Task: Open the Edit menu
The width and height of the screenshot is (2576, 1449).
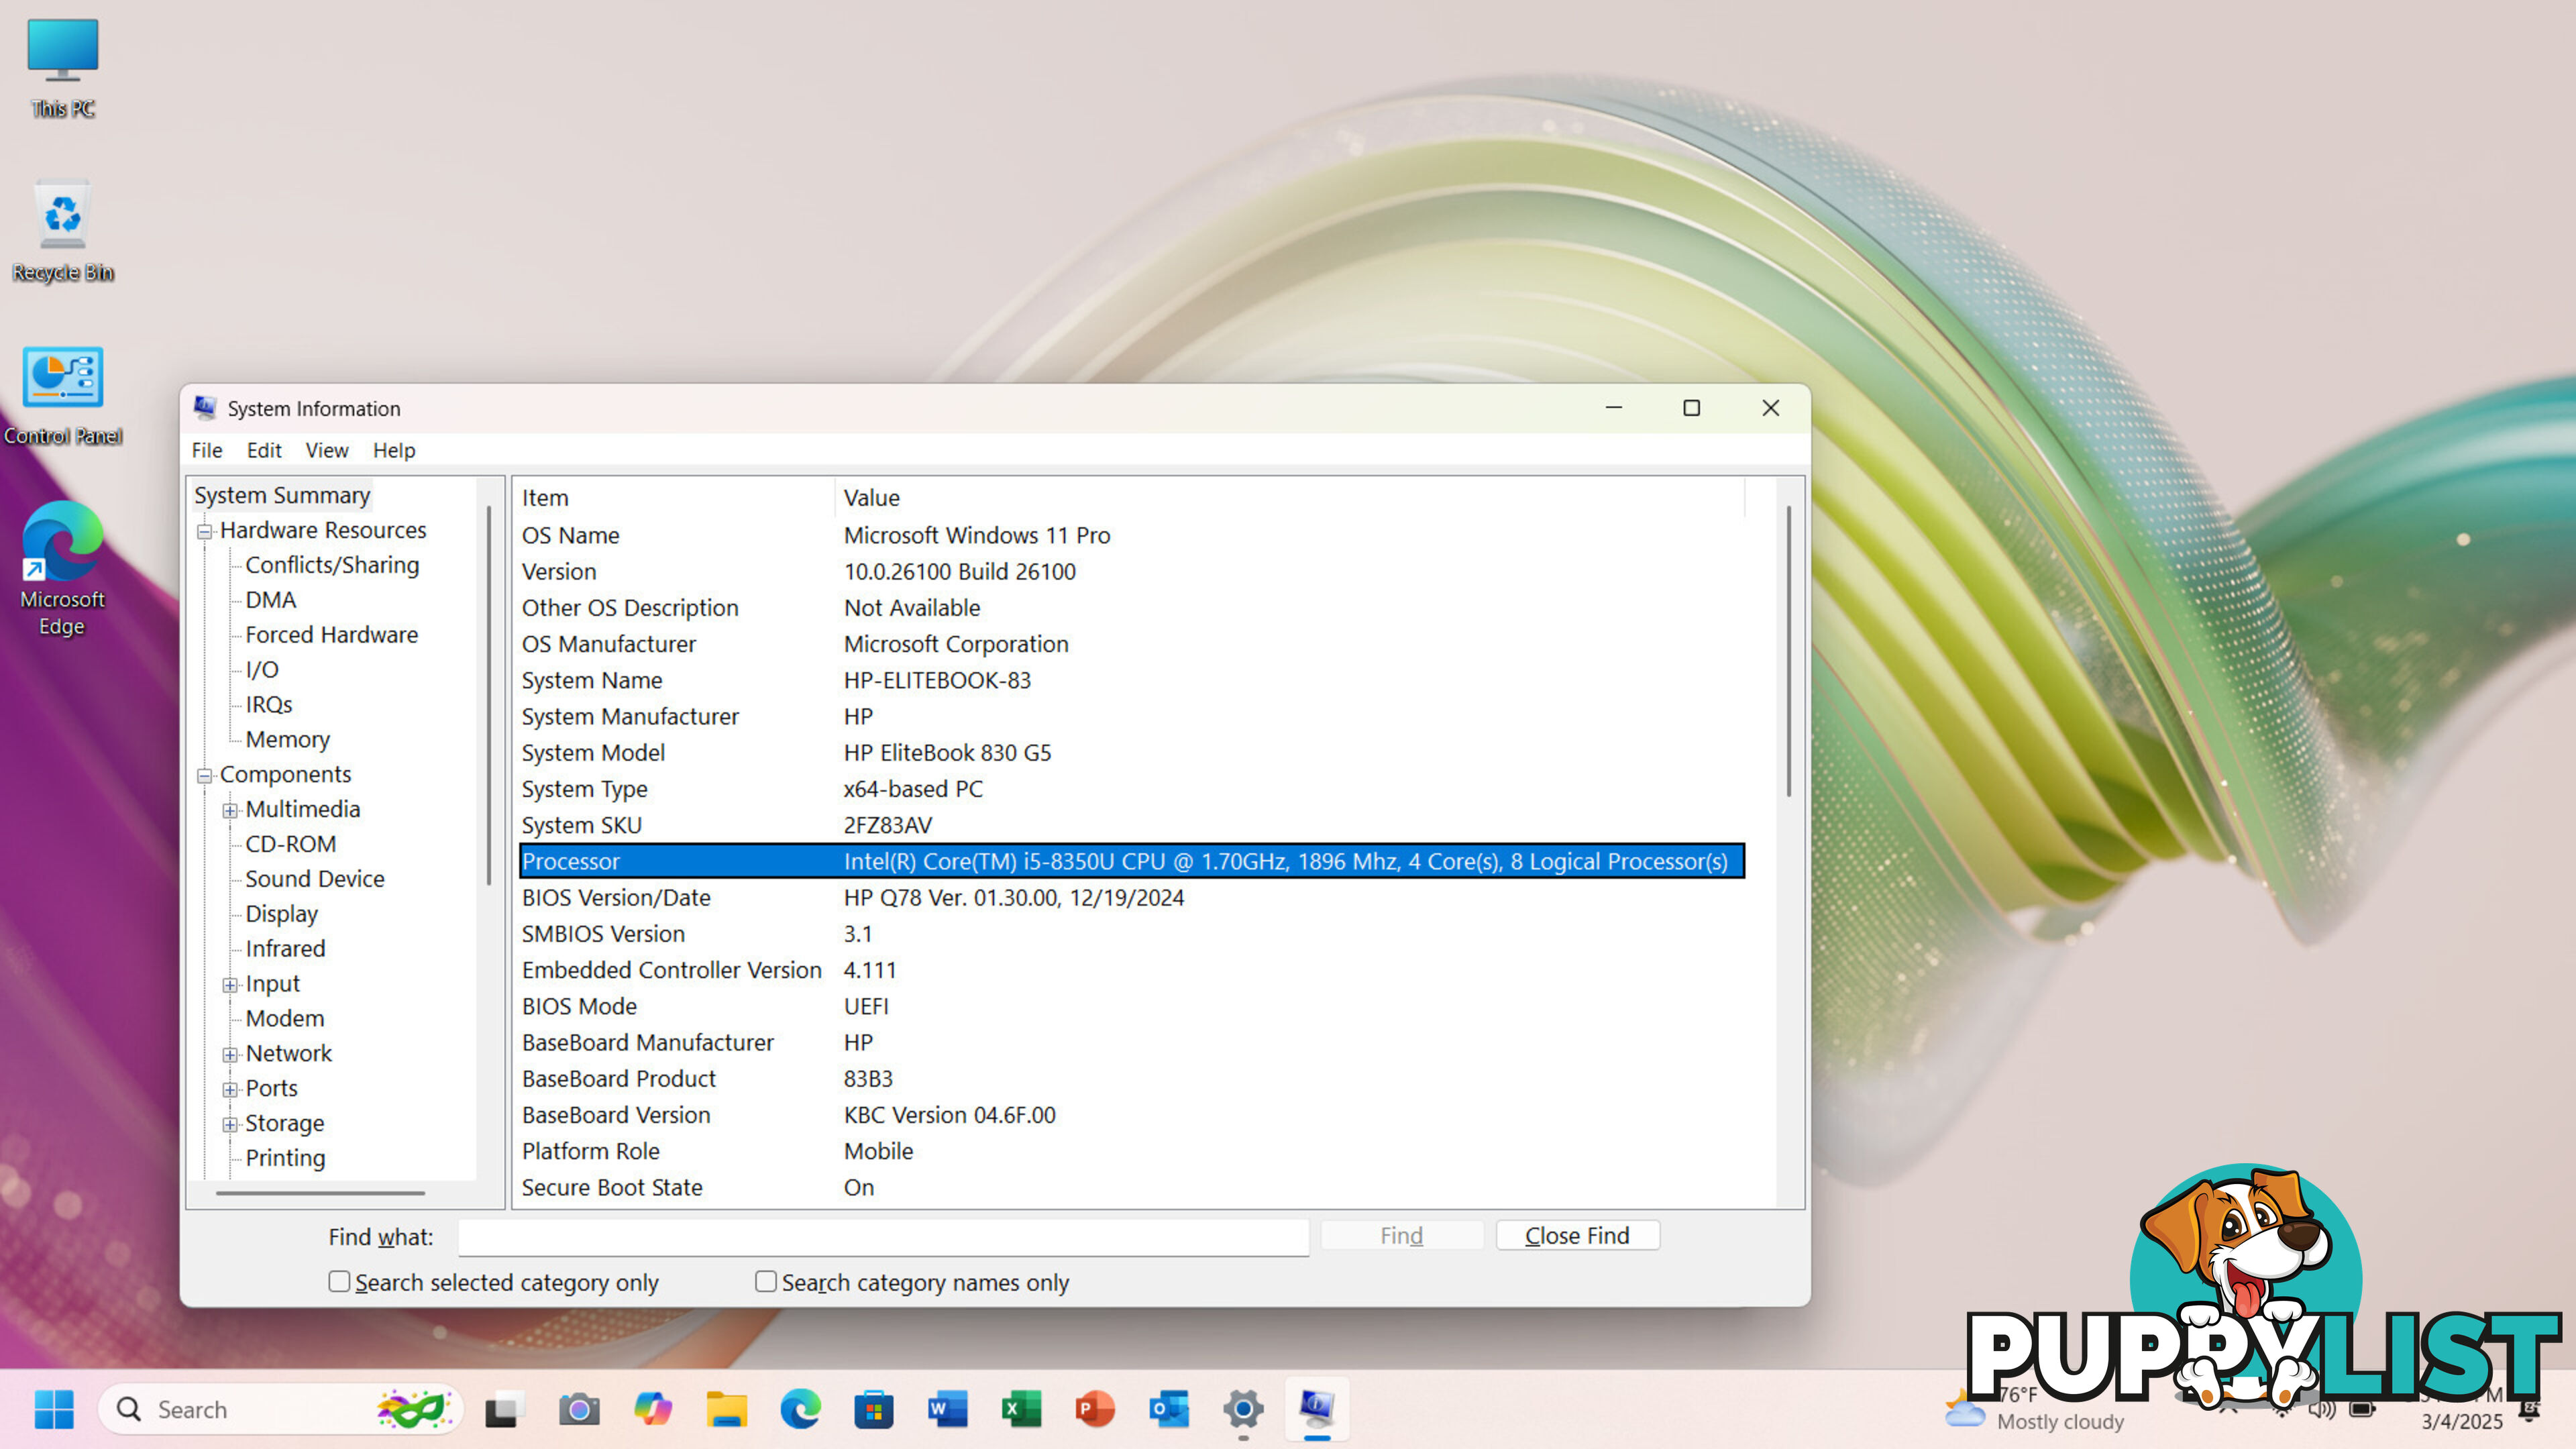Action: tap(264, 450)
